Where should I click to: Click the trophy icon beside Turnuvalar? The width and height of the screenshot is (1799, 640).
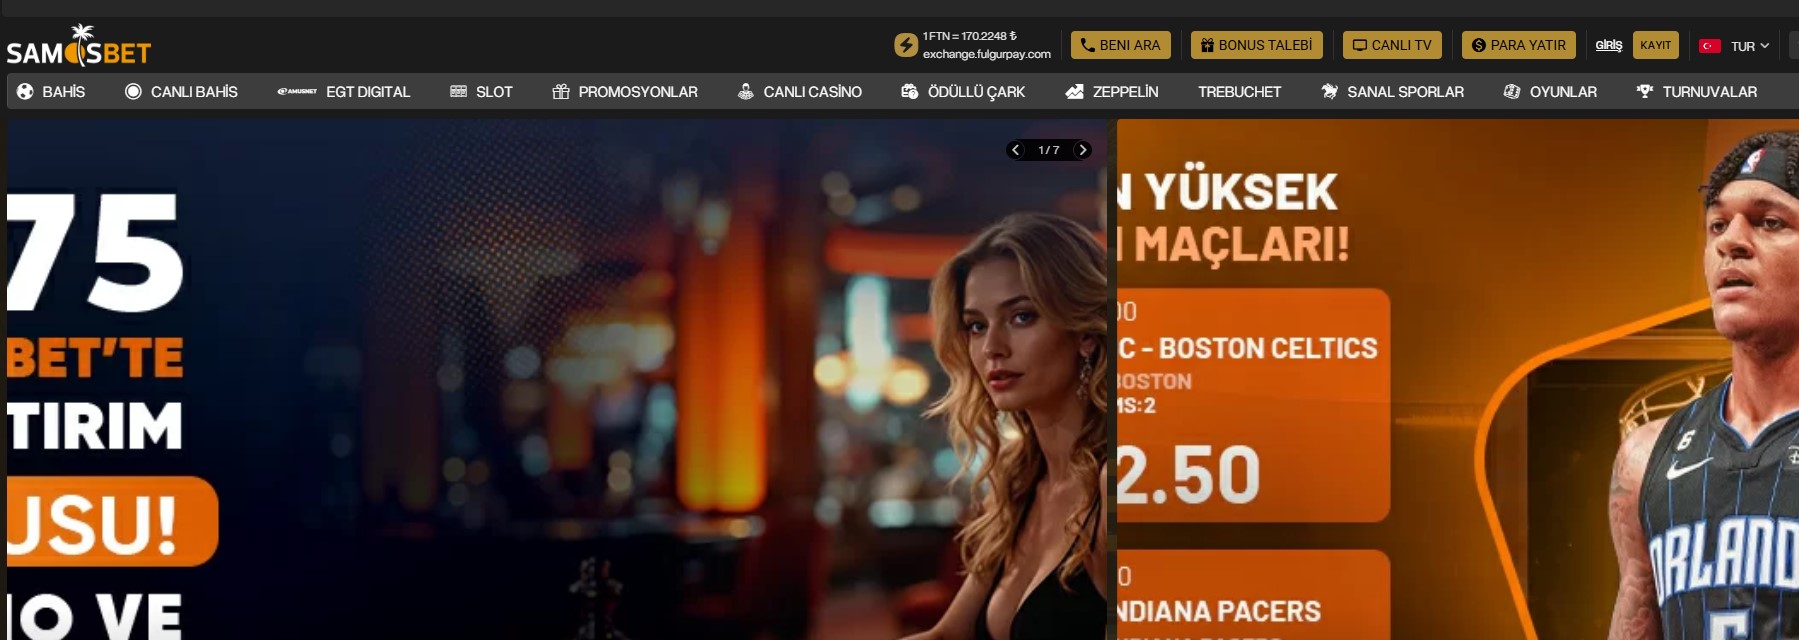coord(1645,91)
